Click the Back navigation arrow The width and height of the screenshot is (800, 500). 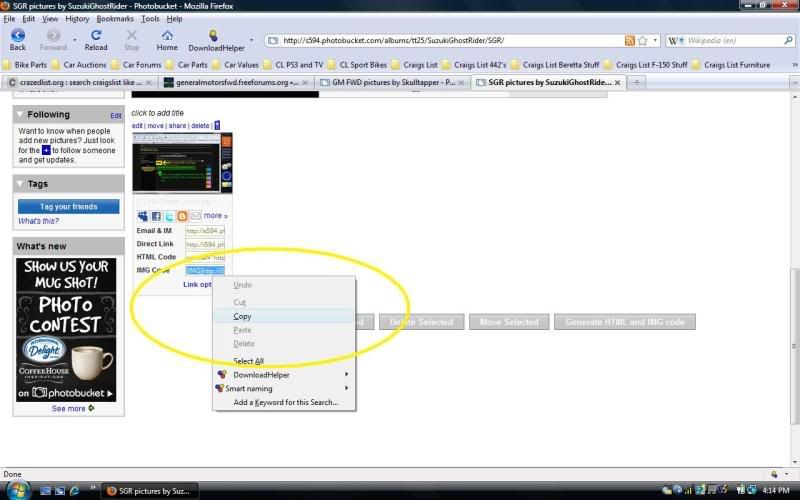click(17, 36)
